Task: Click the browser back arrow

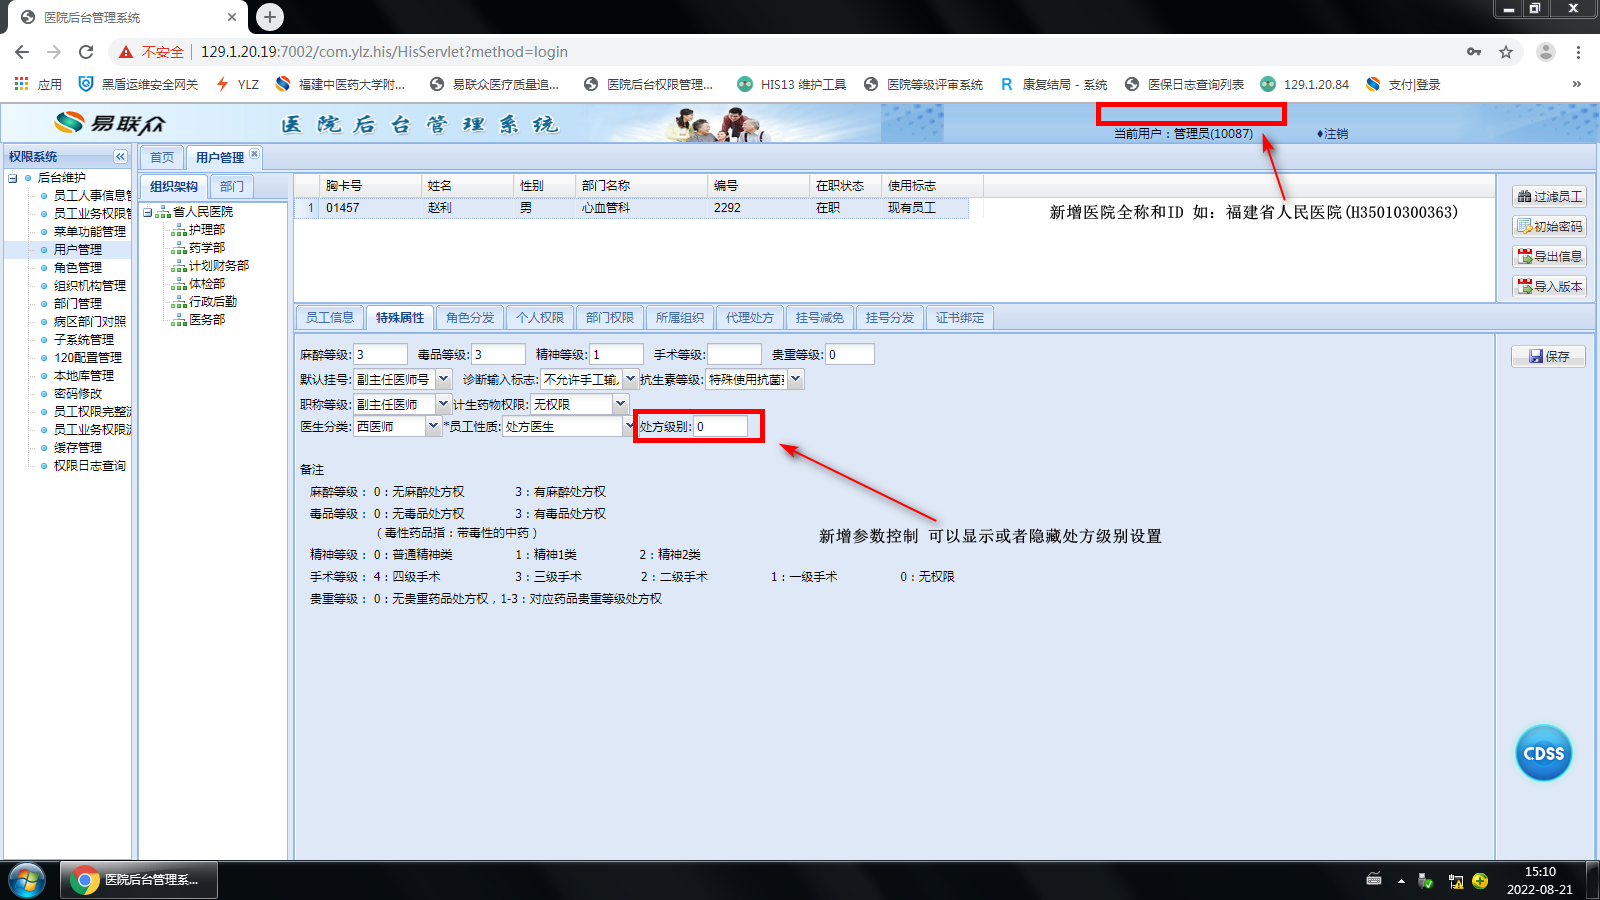Action: tap(22, 52)
